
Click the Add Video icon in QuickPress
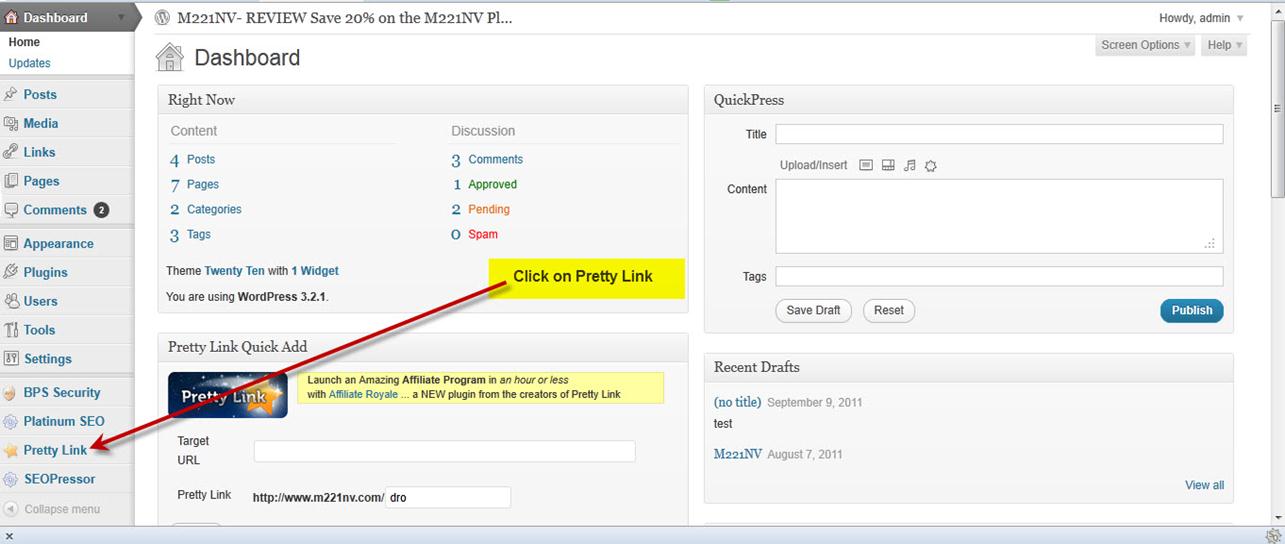pos(888,165)
